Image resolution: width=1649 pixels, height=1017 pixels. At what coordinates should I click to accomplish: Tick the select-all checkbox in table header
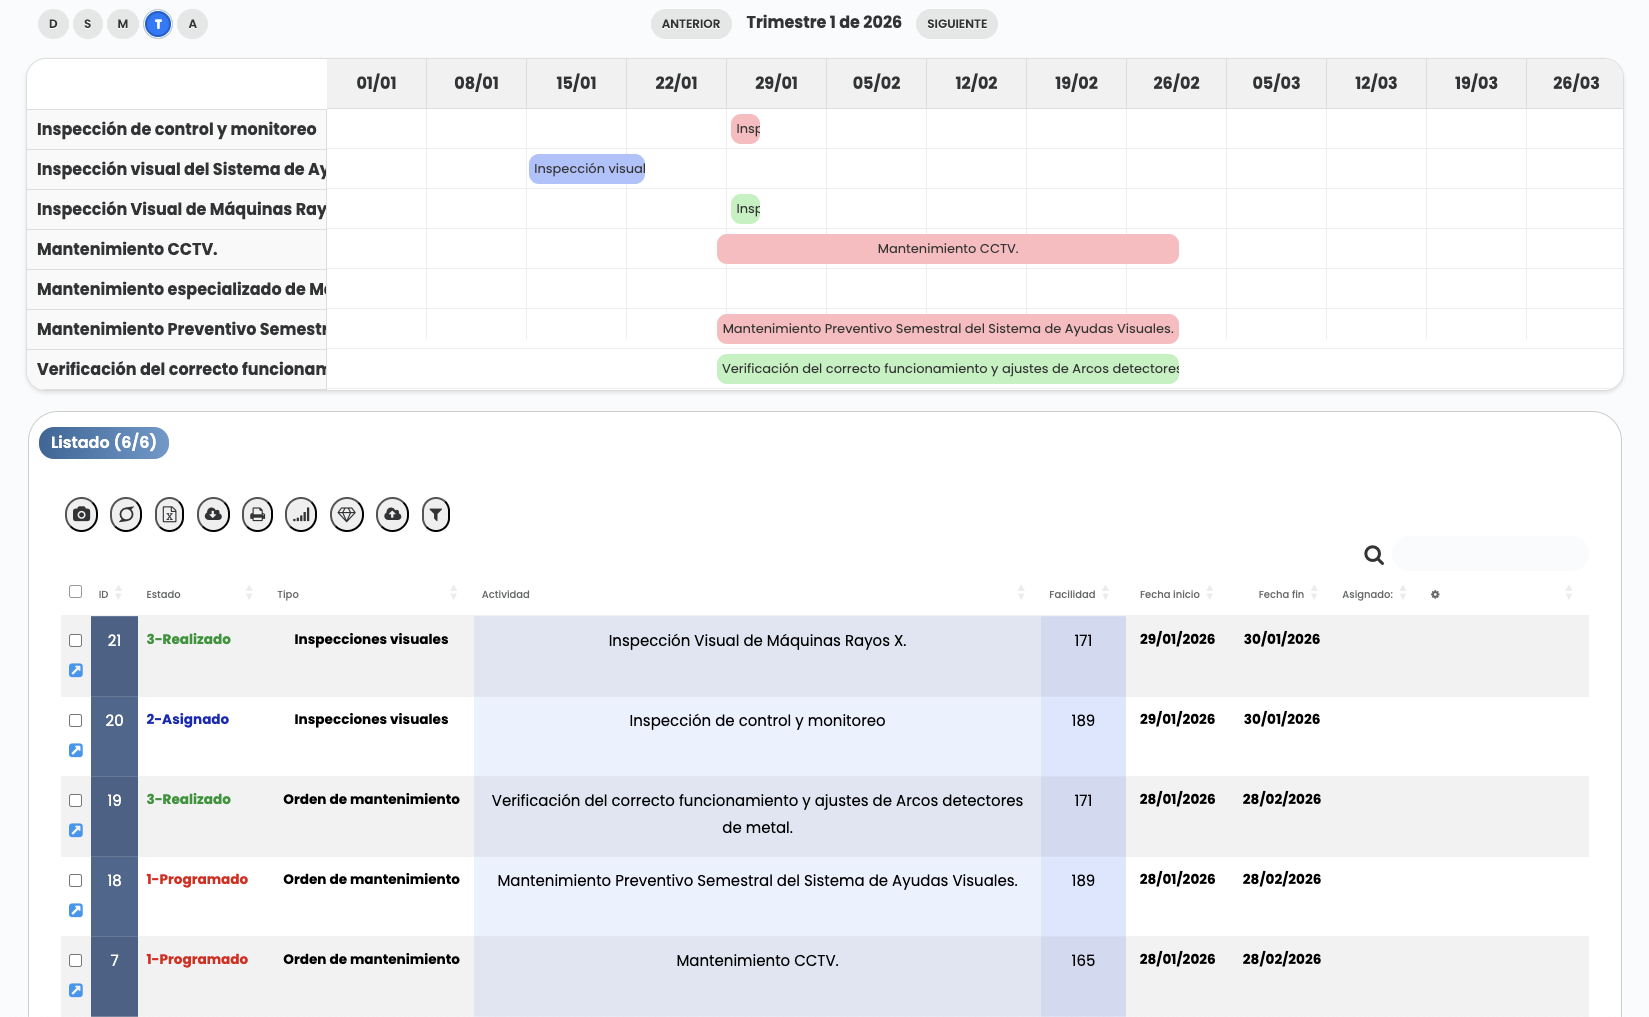pos(75,592)
